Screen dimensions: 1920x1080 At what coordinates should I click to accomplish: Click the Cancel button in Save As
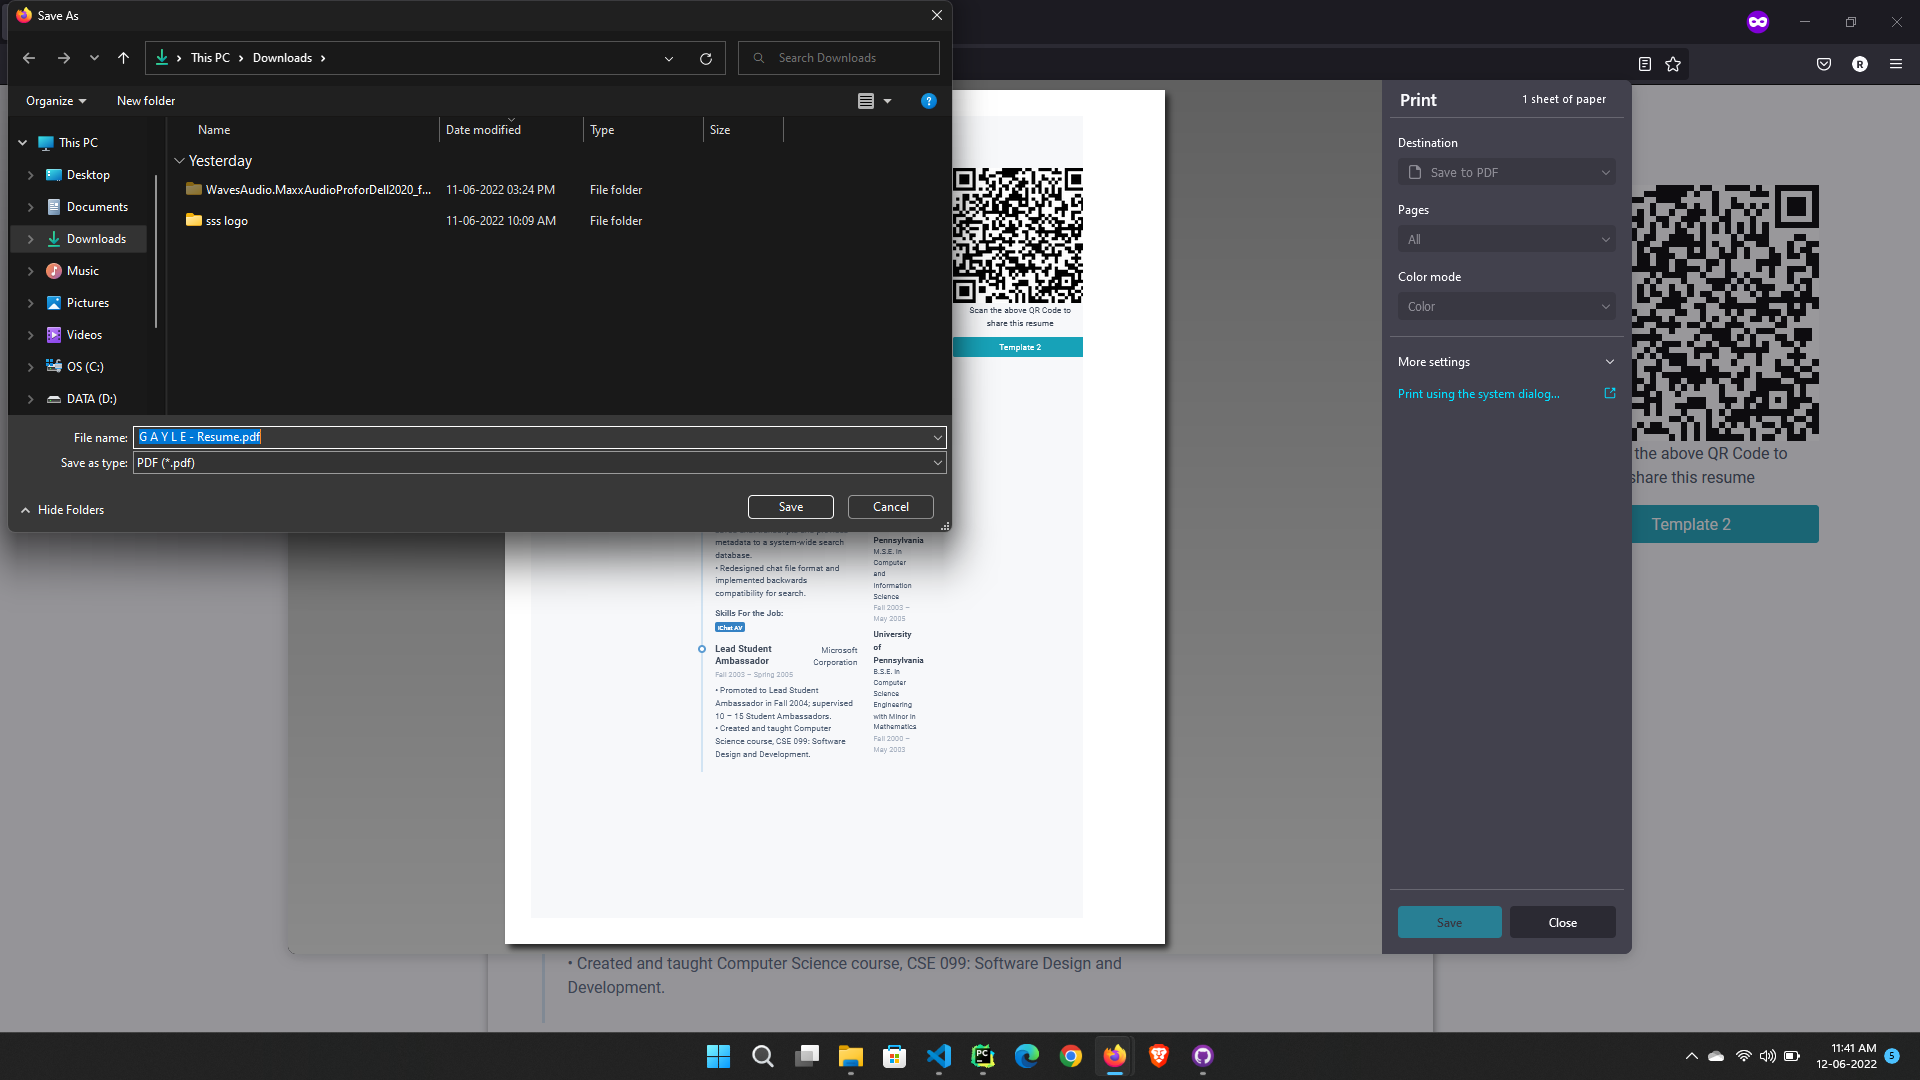point(890,507)
